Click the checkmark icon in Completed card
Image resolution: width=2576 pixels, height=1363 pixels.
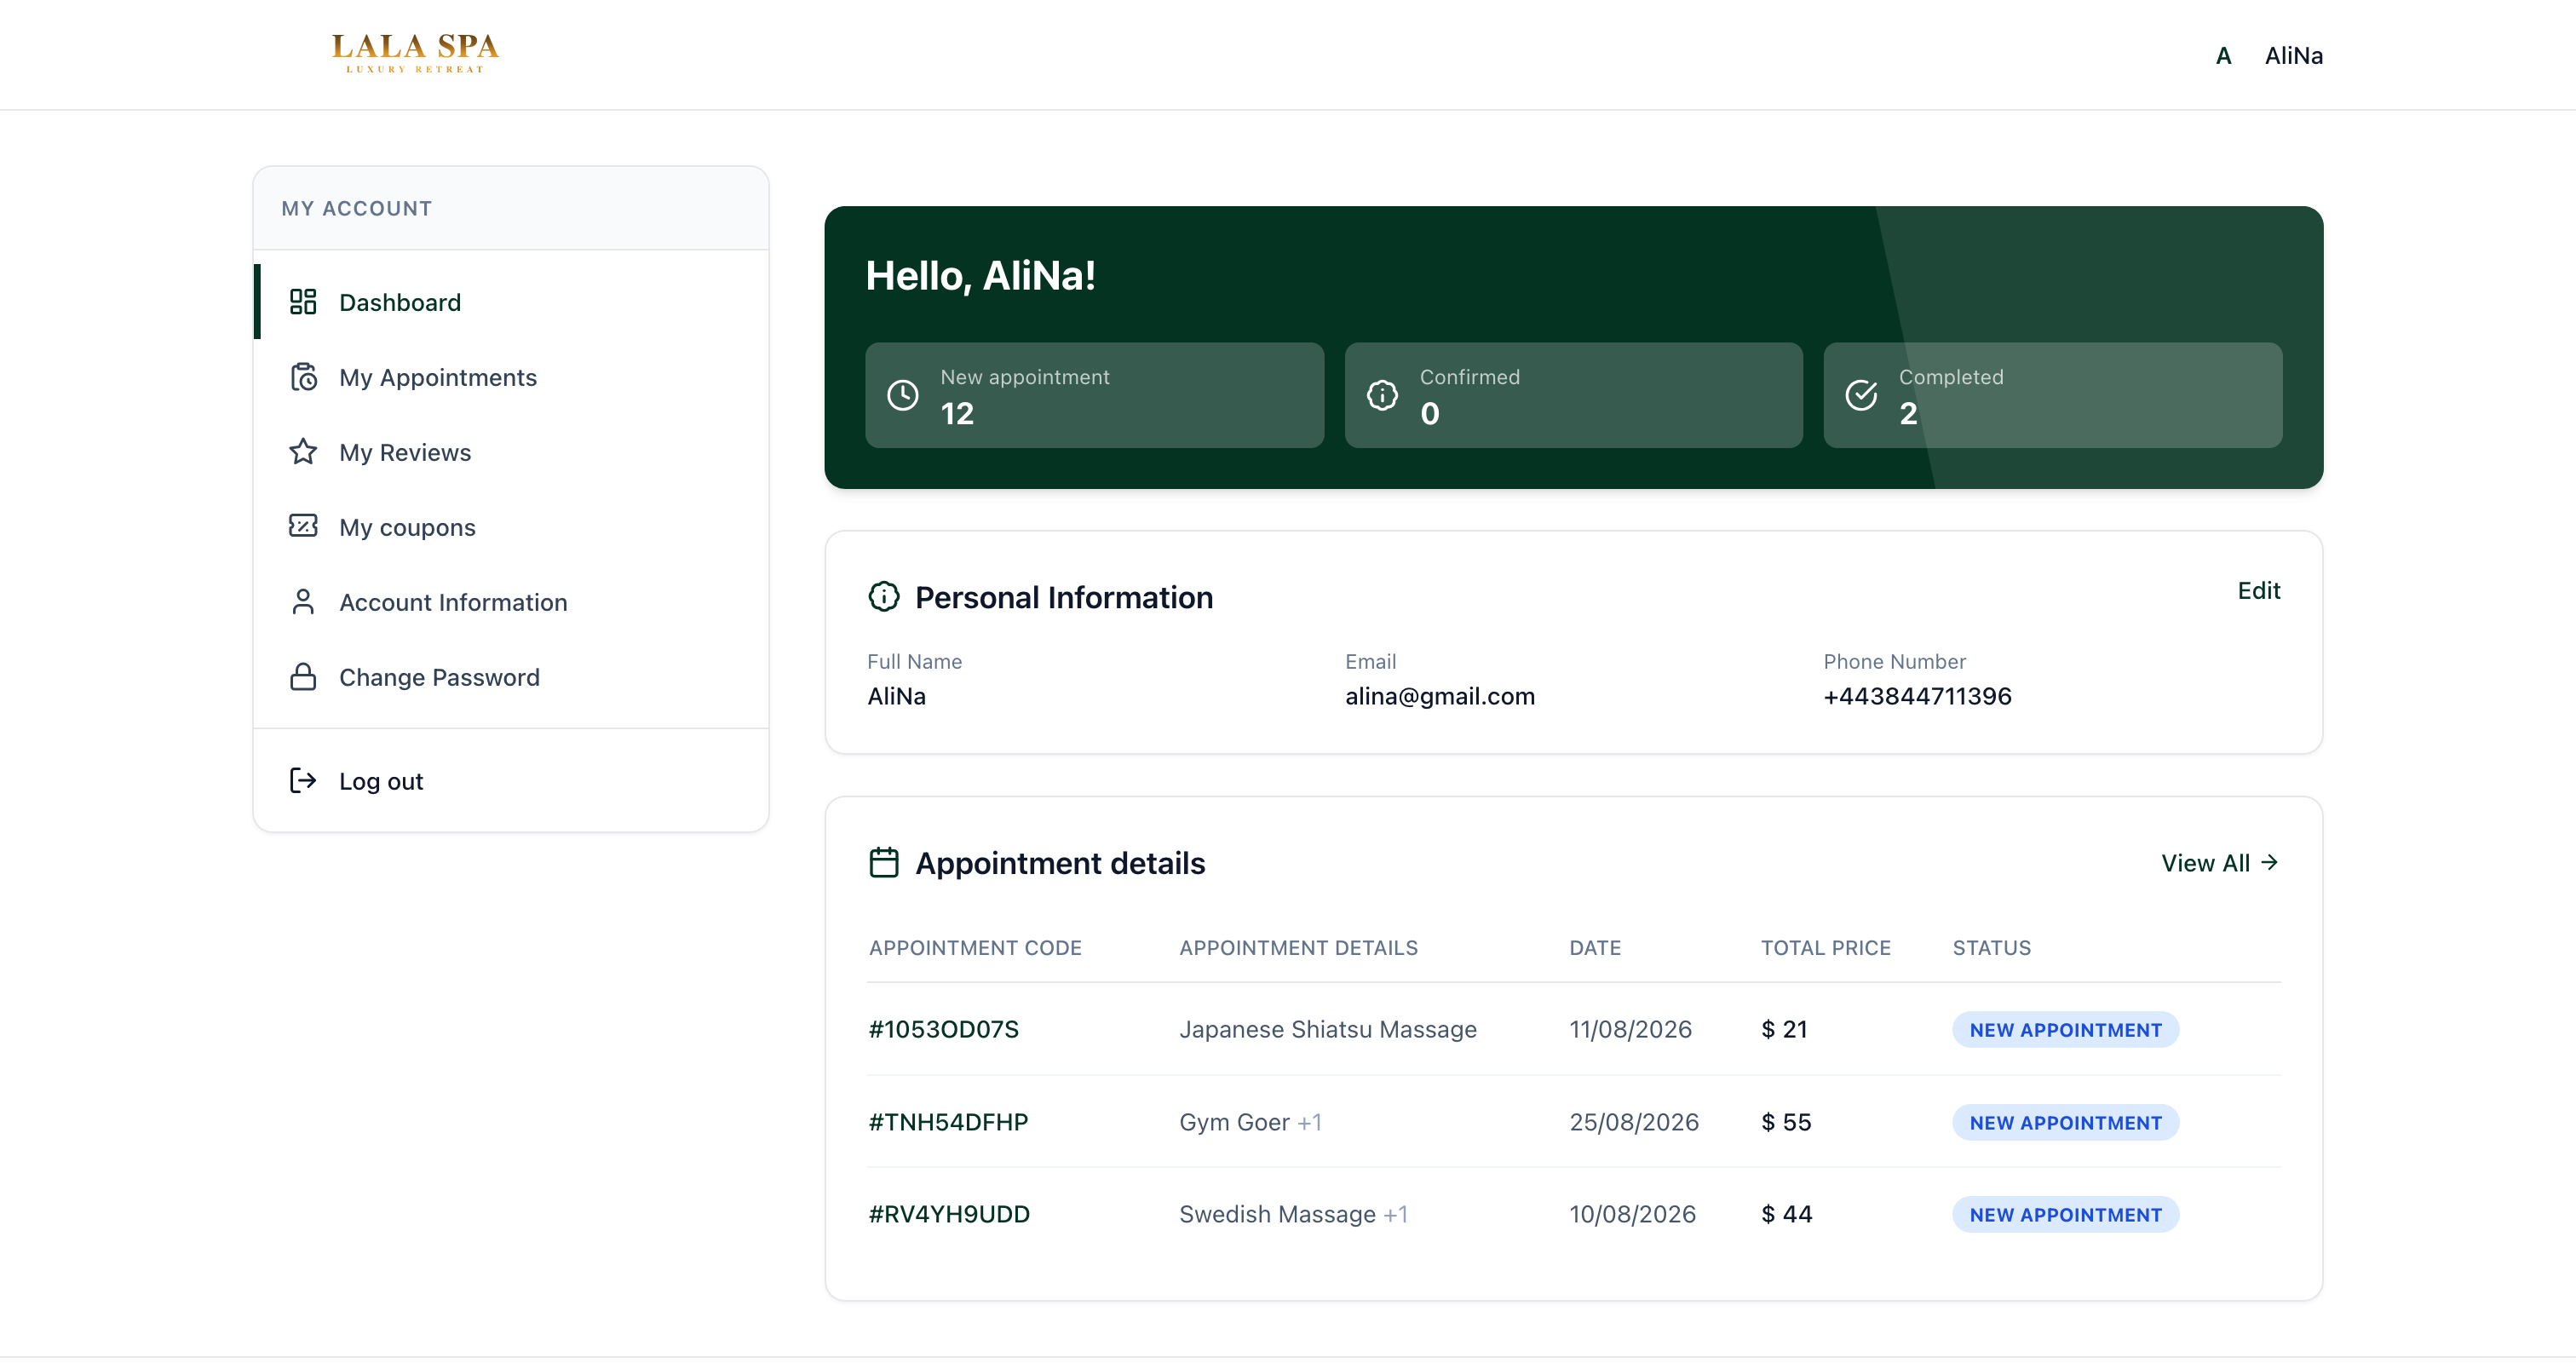click(1861, 395)
